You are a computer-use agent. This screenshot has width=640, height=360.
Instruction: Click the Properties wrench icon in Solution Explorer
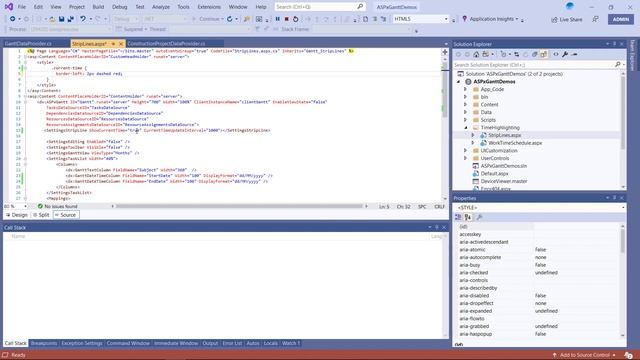[x=565, y=54]
